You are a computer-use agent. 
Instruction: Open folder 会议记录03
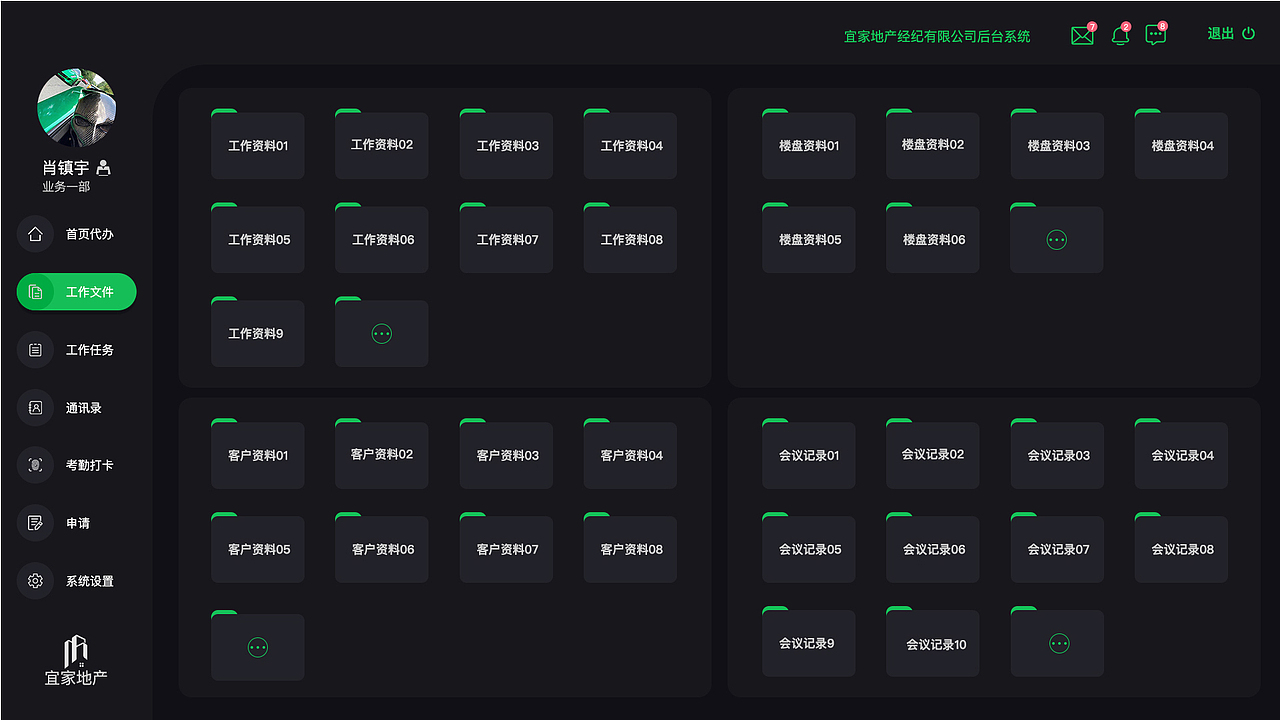[1056, 454]
